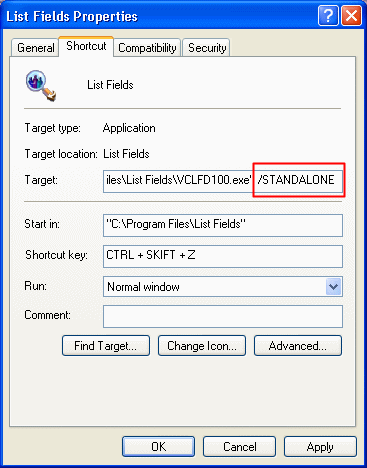367x468 pixels.
Task: Close the List Fields Properties dialog
Action: tap(352, 16)
